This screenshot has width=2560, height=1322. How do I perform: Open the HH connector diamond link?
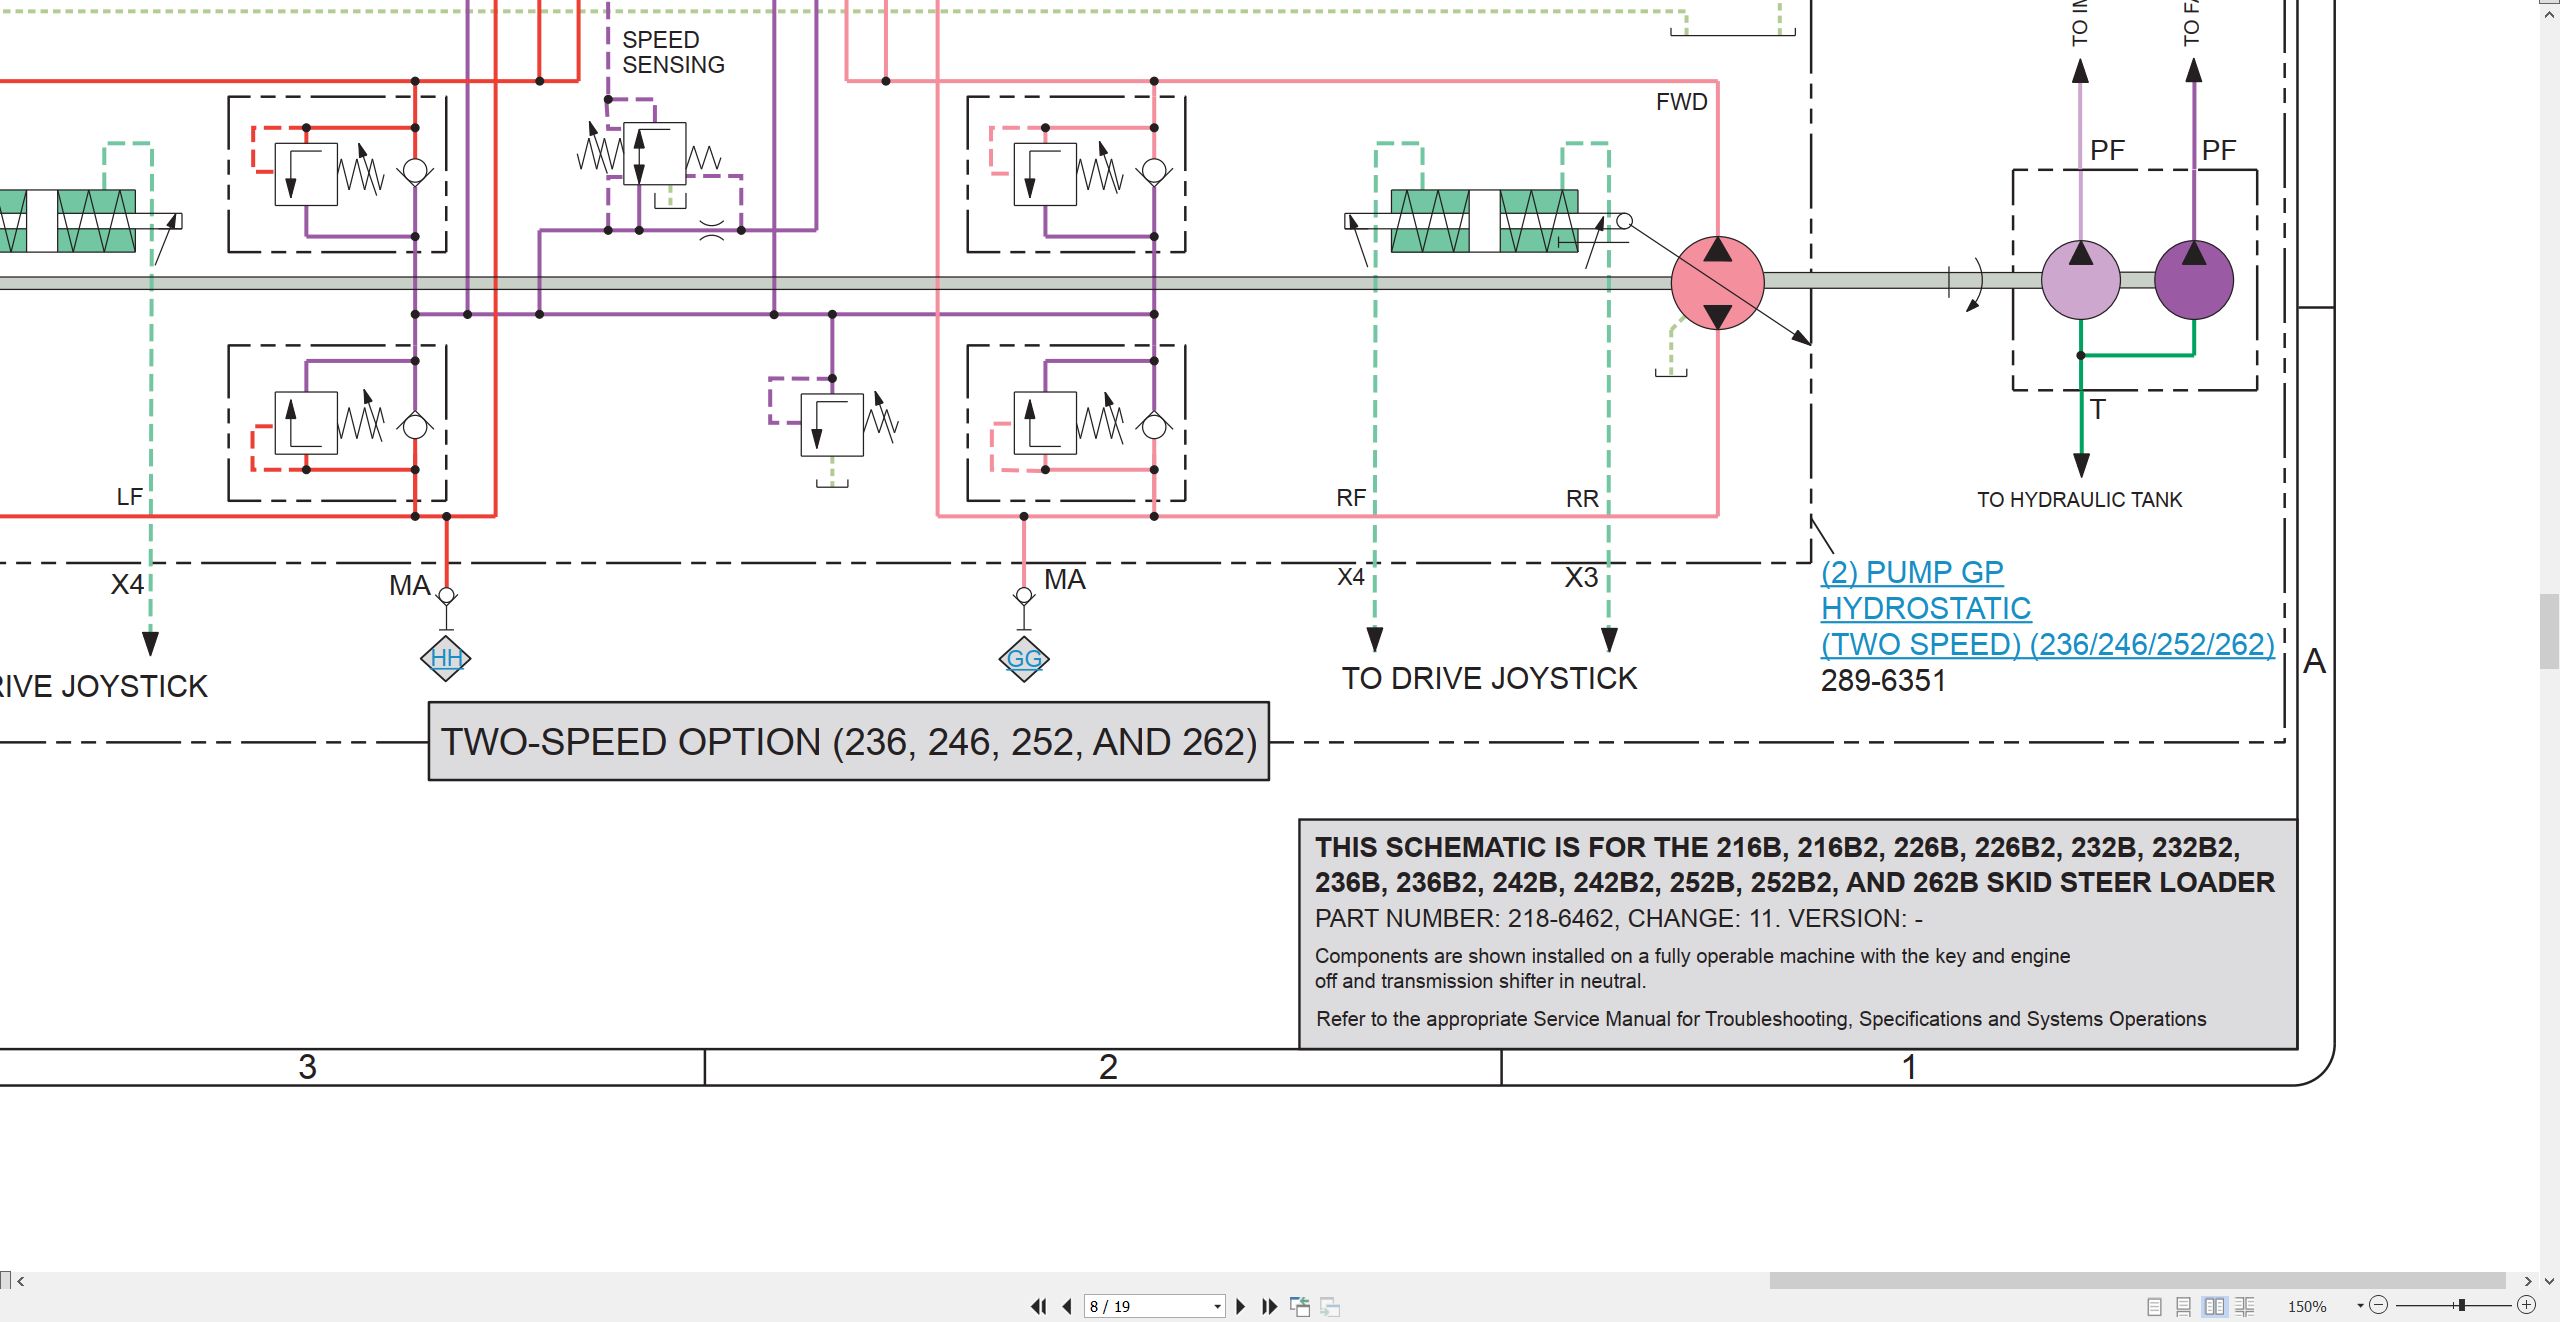446,658
